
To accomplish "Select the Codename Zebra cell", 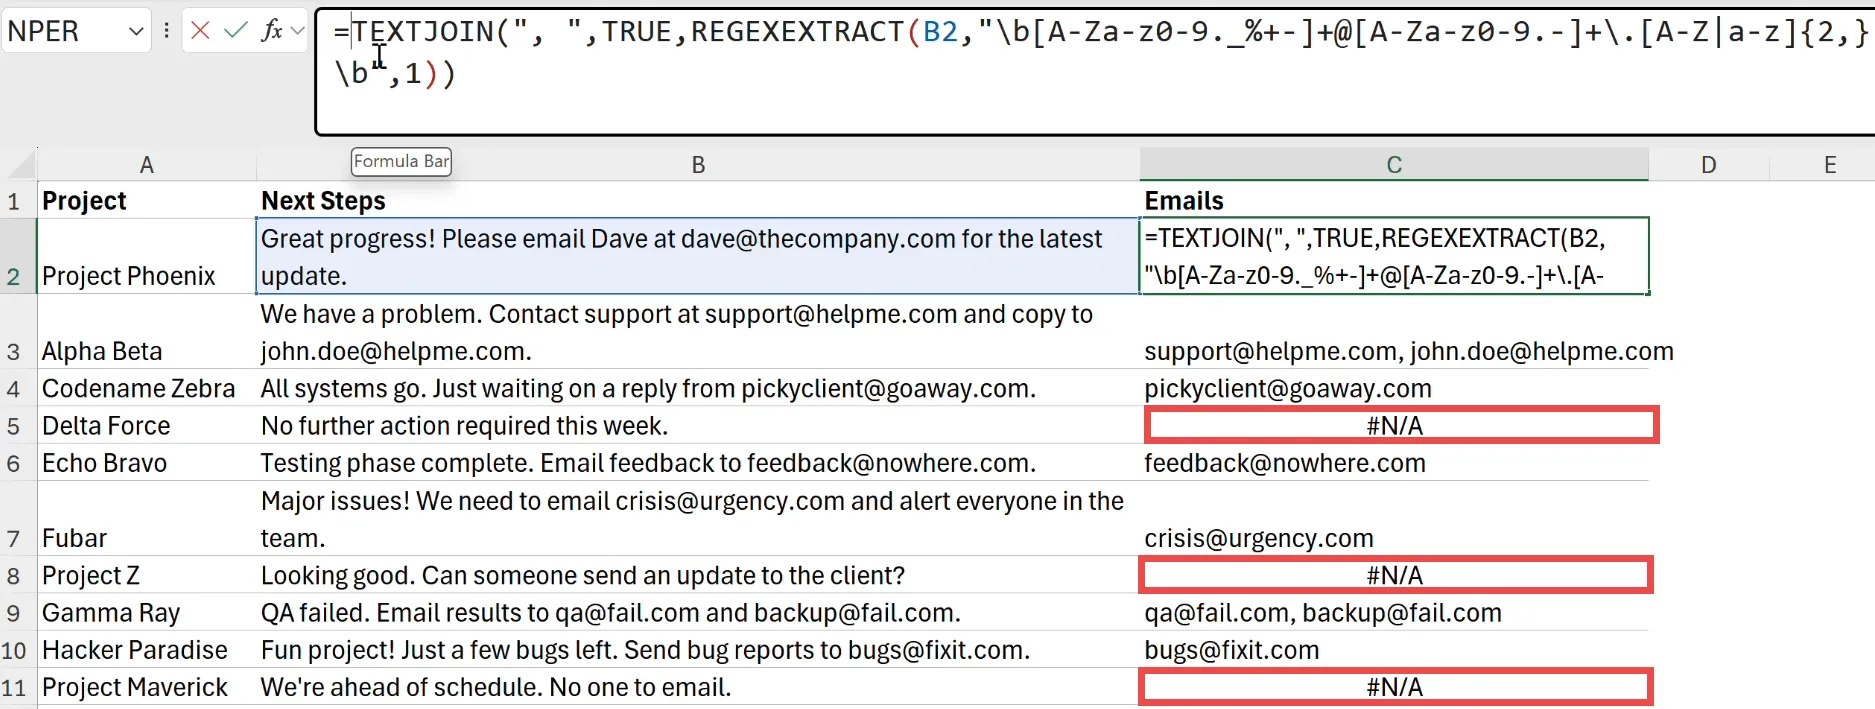I will [x=147, y=388].
